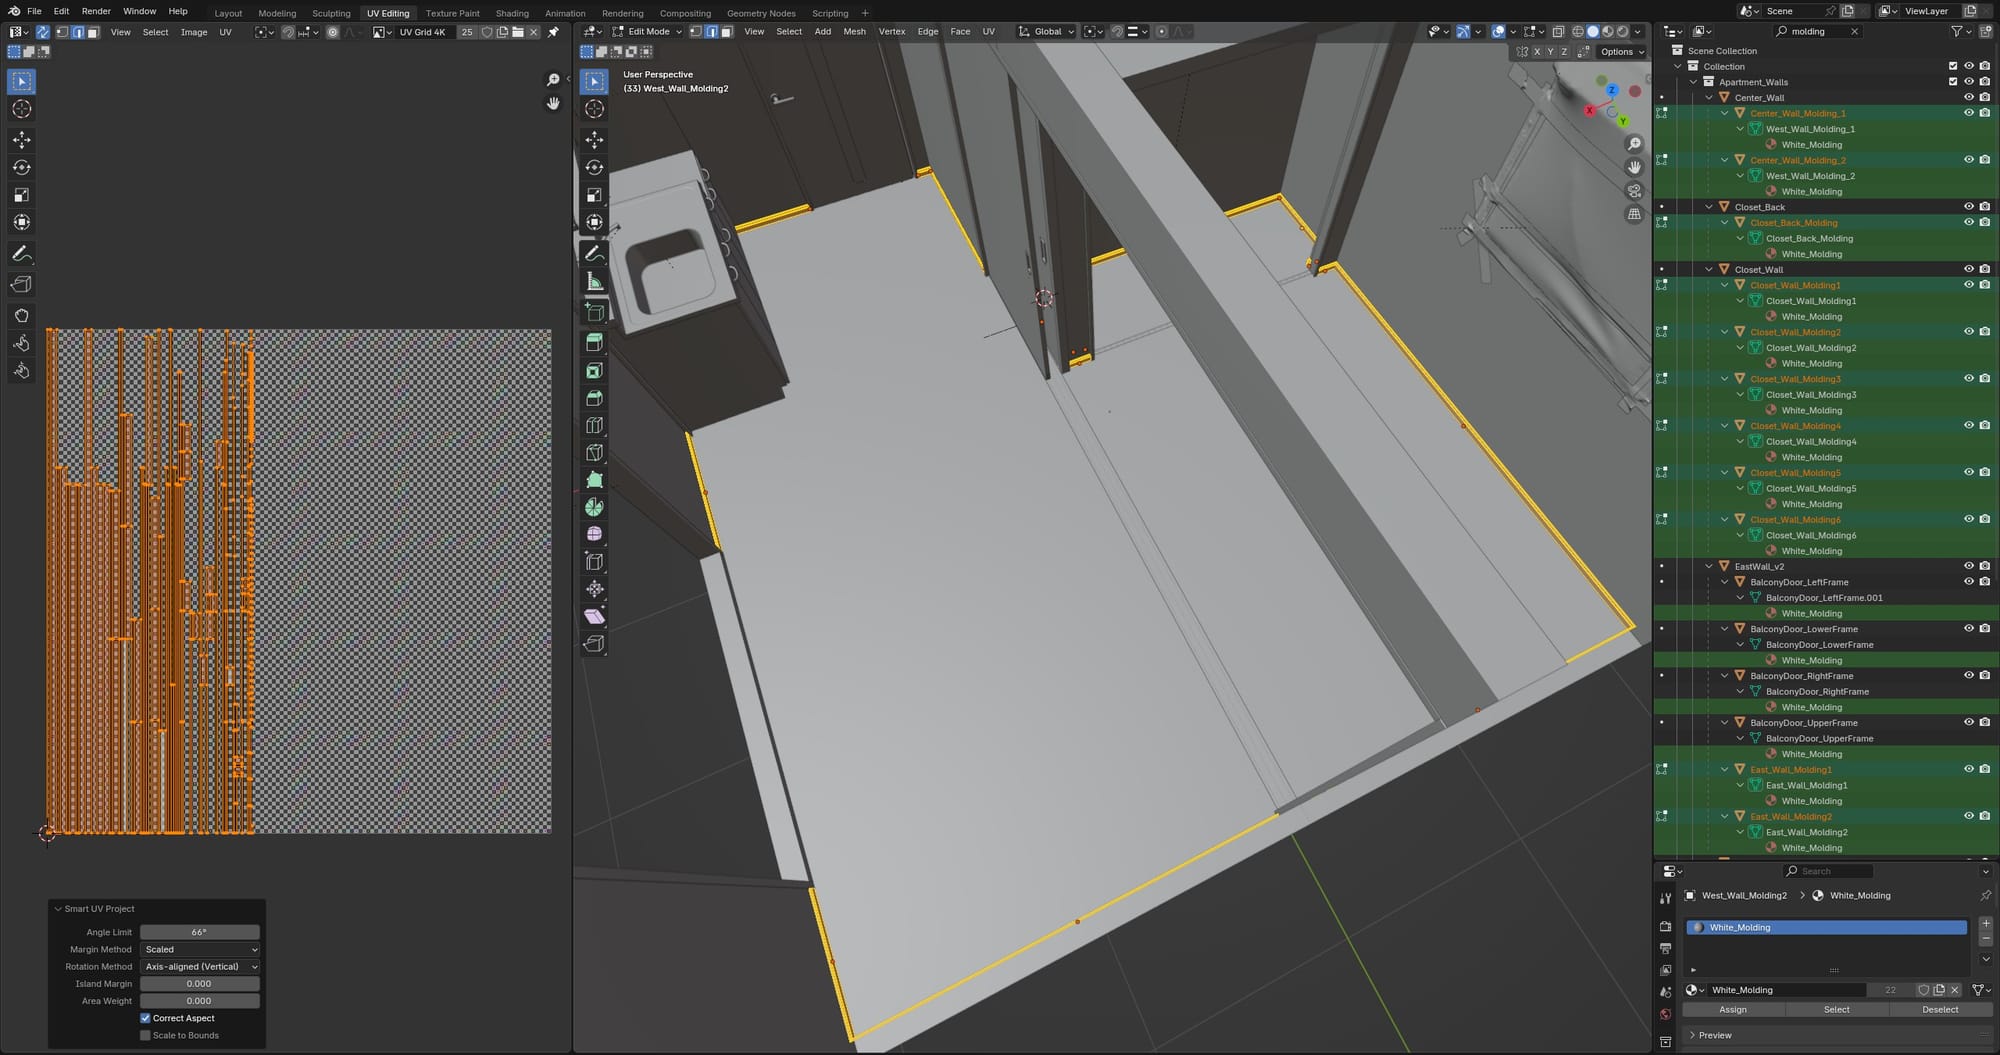The width and height of the screenshot is (2000, 1055).
Task: Click the viewport pan hand icon
Action: click(x=1634, y=167)
